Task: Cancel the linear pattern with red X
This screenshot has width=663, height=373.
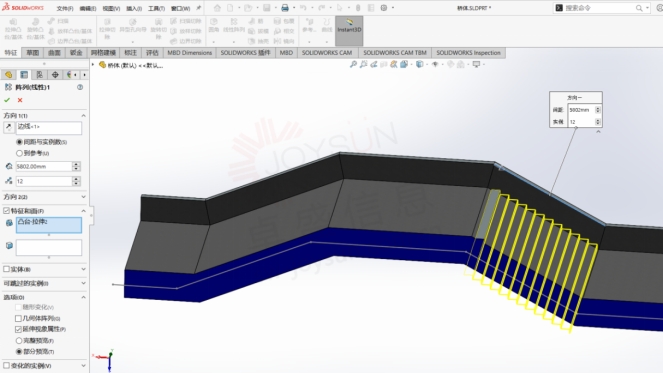Action: [20, 100]
